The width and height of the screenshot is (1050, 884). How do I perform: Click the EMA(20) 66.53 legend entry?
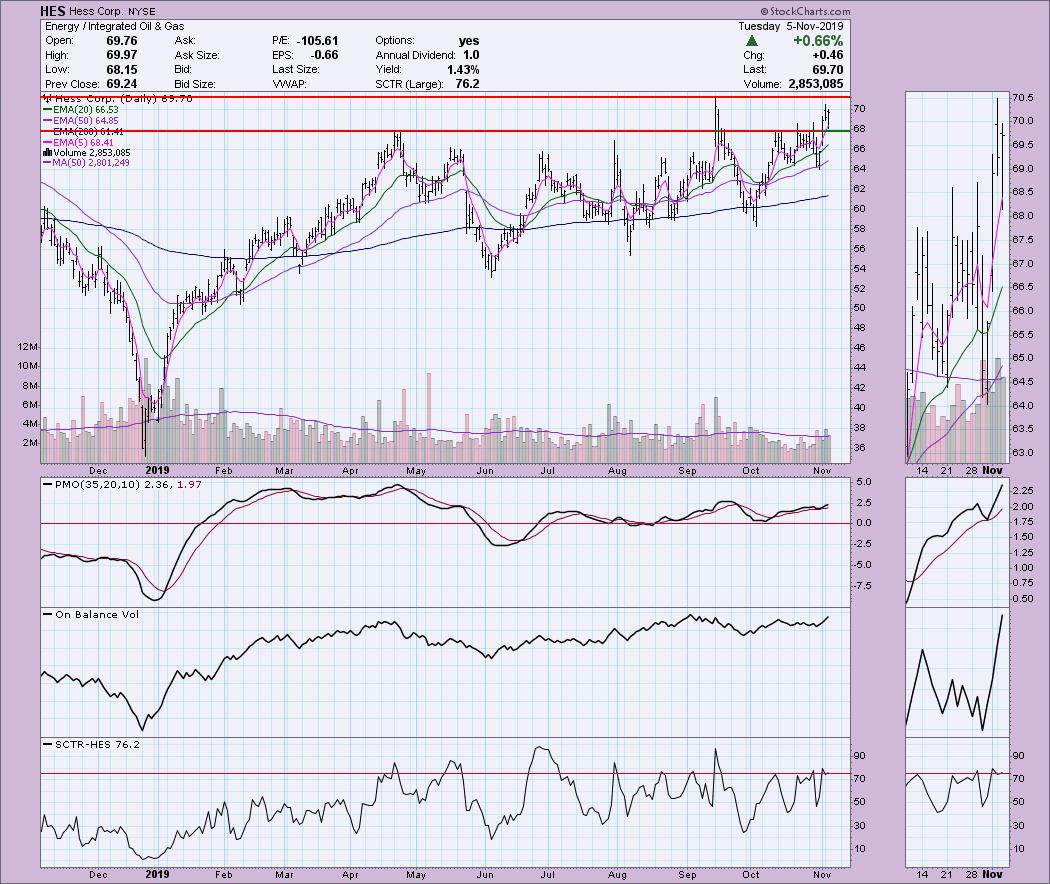click(x=80, y=110)
